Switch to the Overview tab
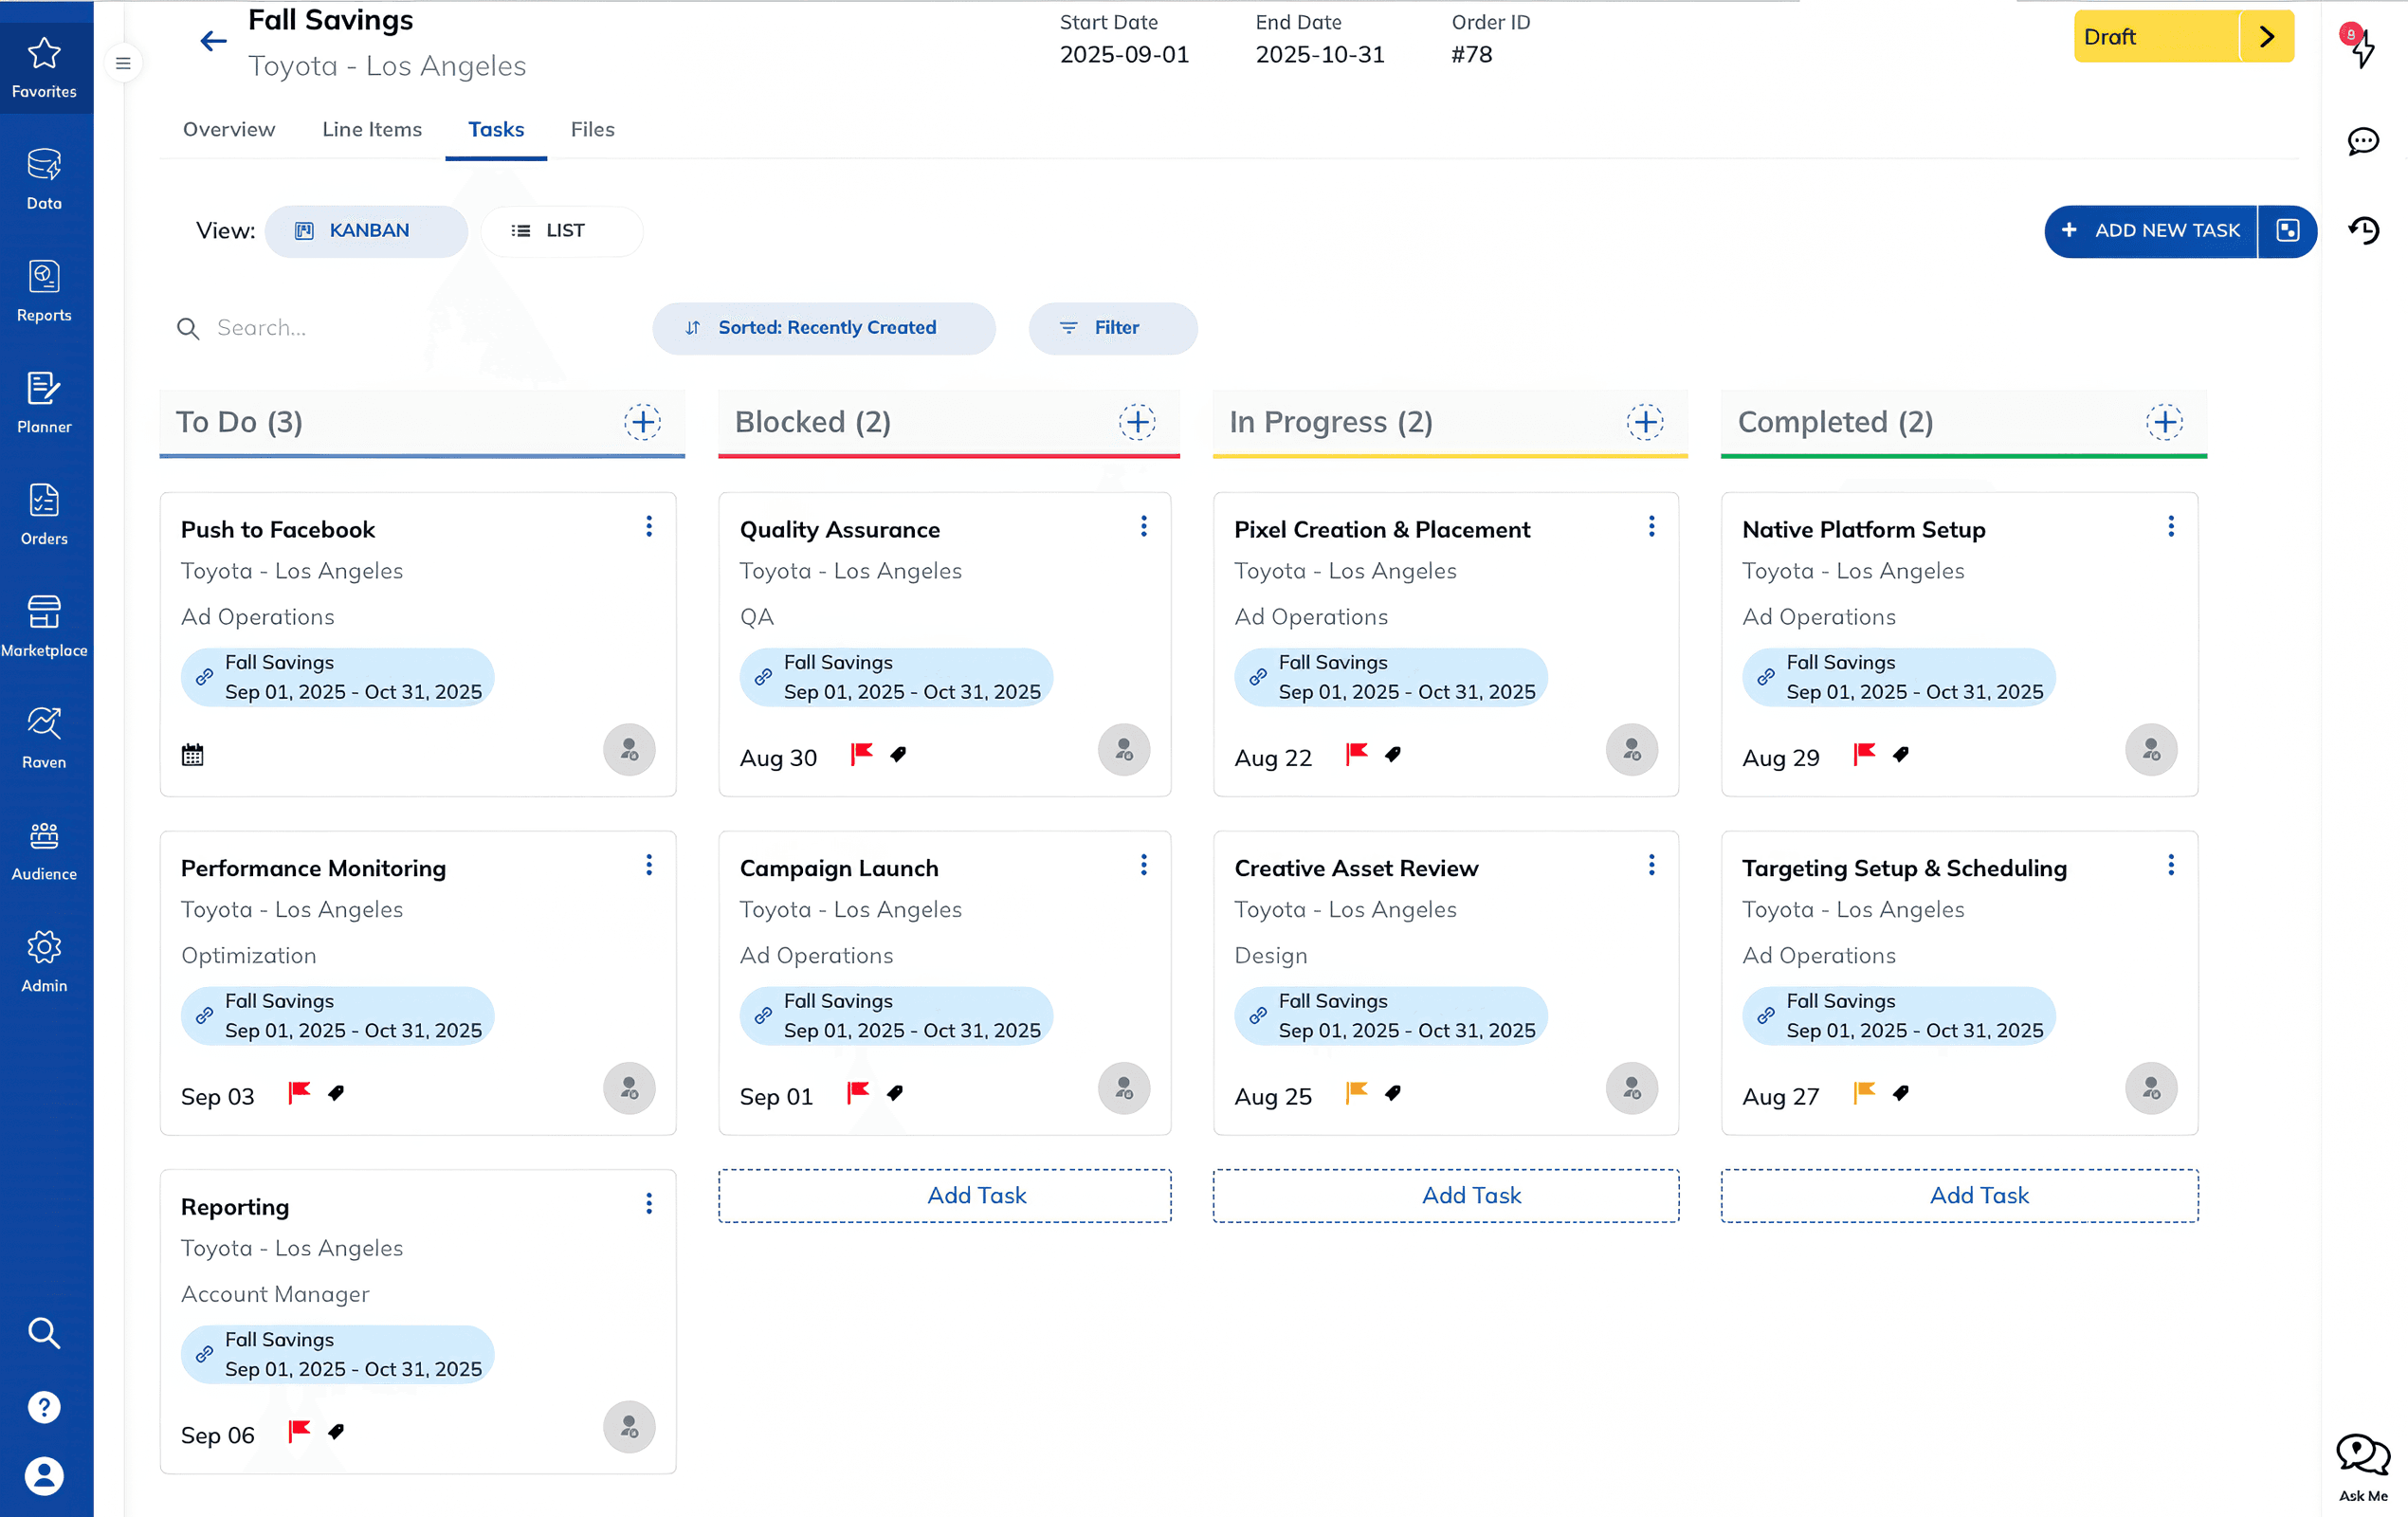 (x=229, y=129)
